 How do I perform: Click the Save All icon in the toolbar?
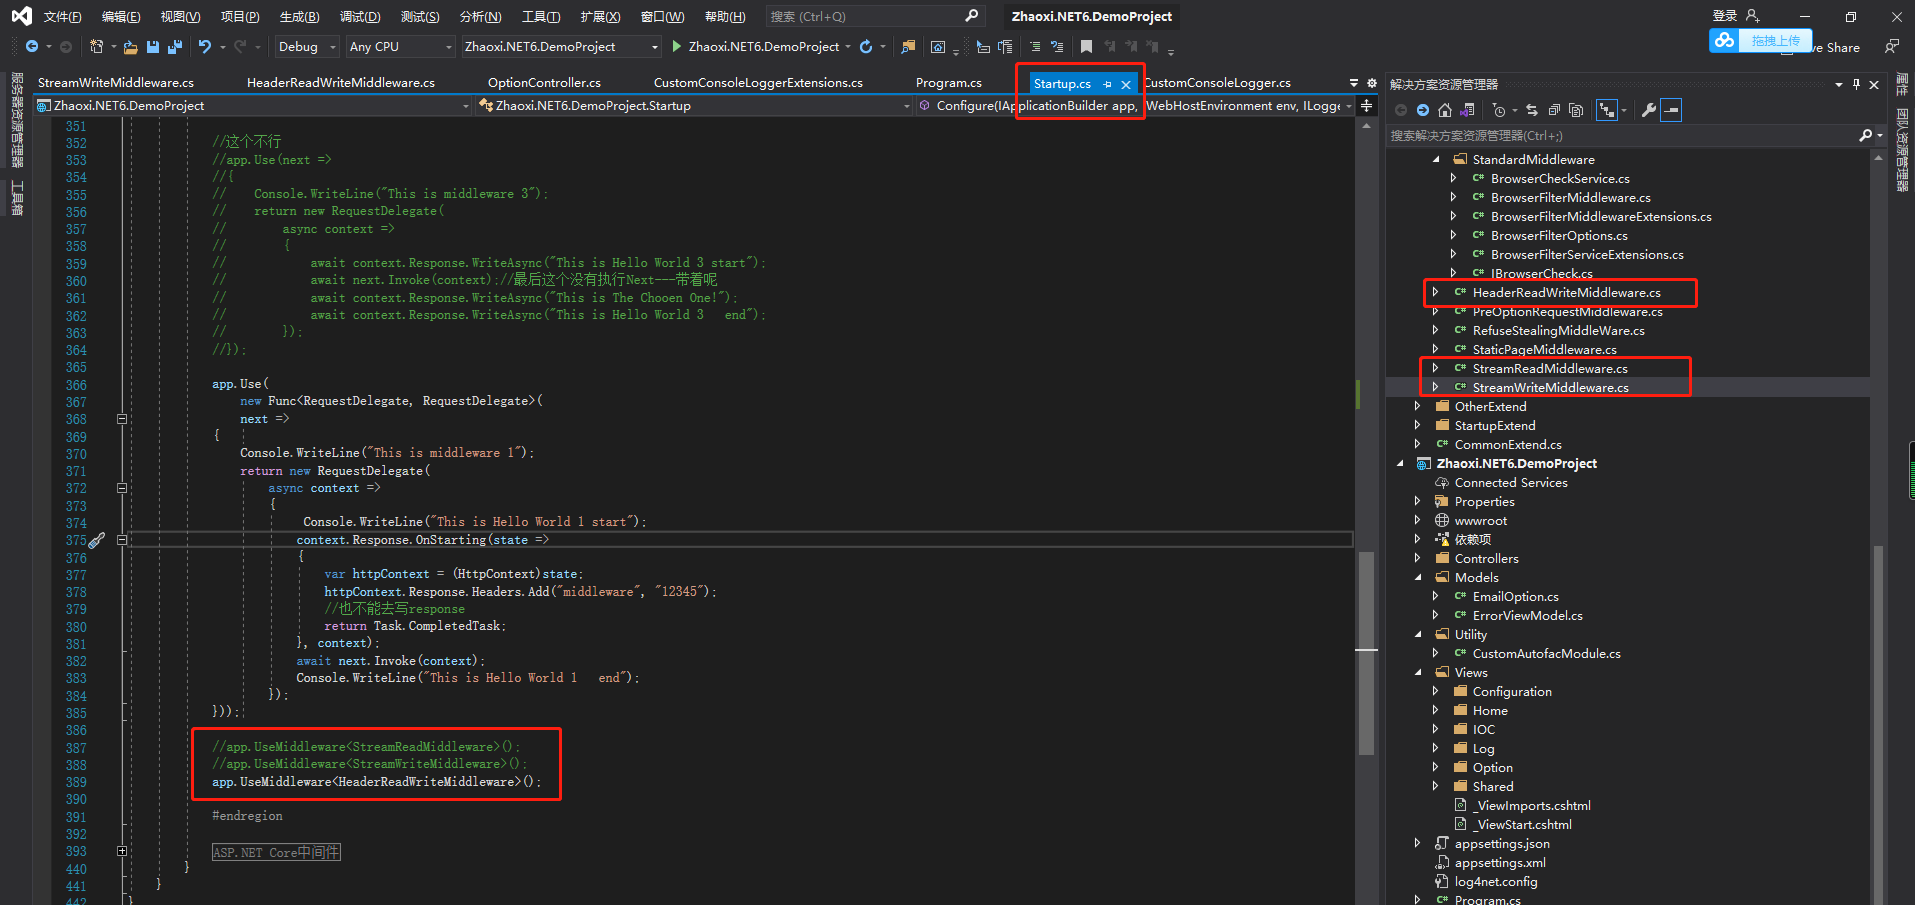click(176, 46)
